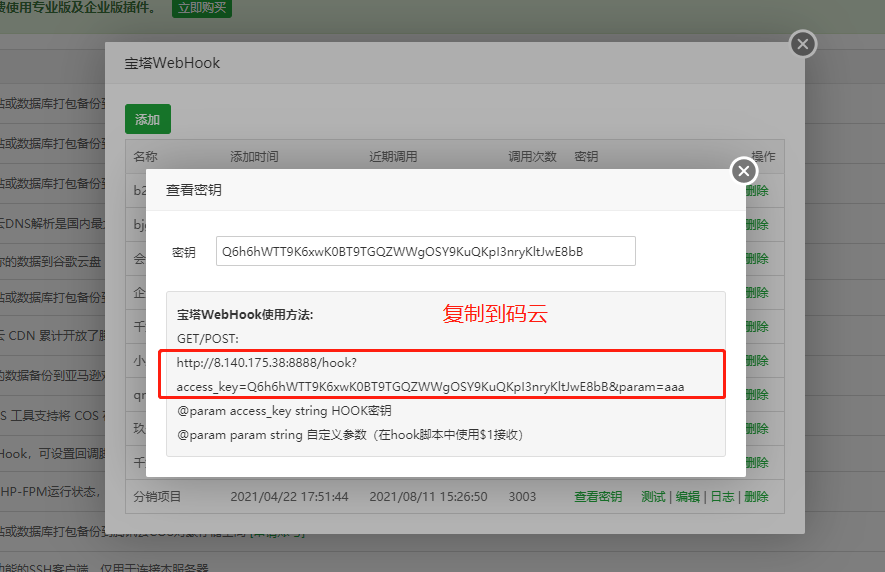
Task: Click the 立即购买 button at top
Action: coord(201,8)
